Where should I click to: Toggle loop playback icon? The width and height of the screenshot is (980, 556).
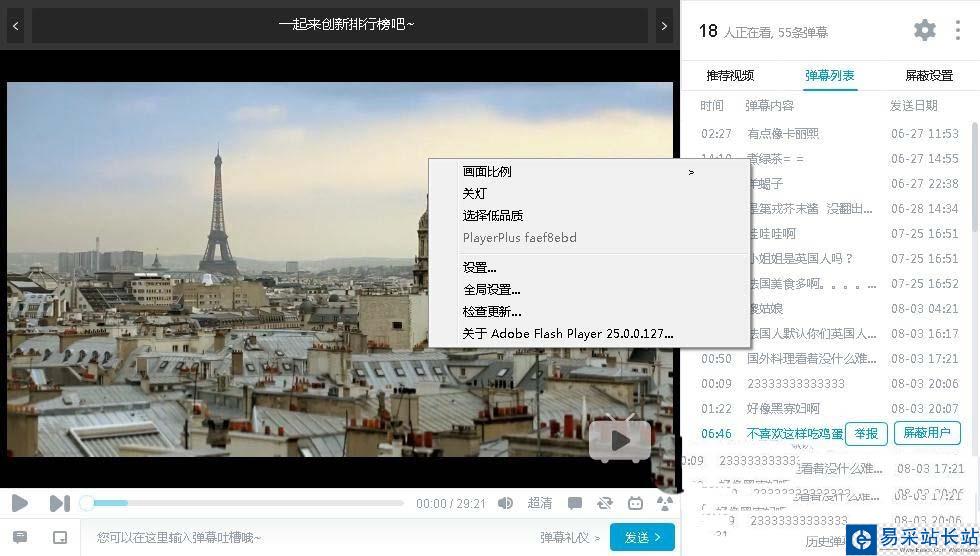pos(604,503)
